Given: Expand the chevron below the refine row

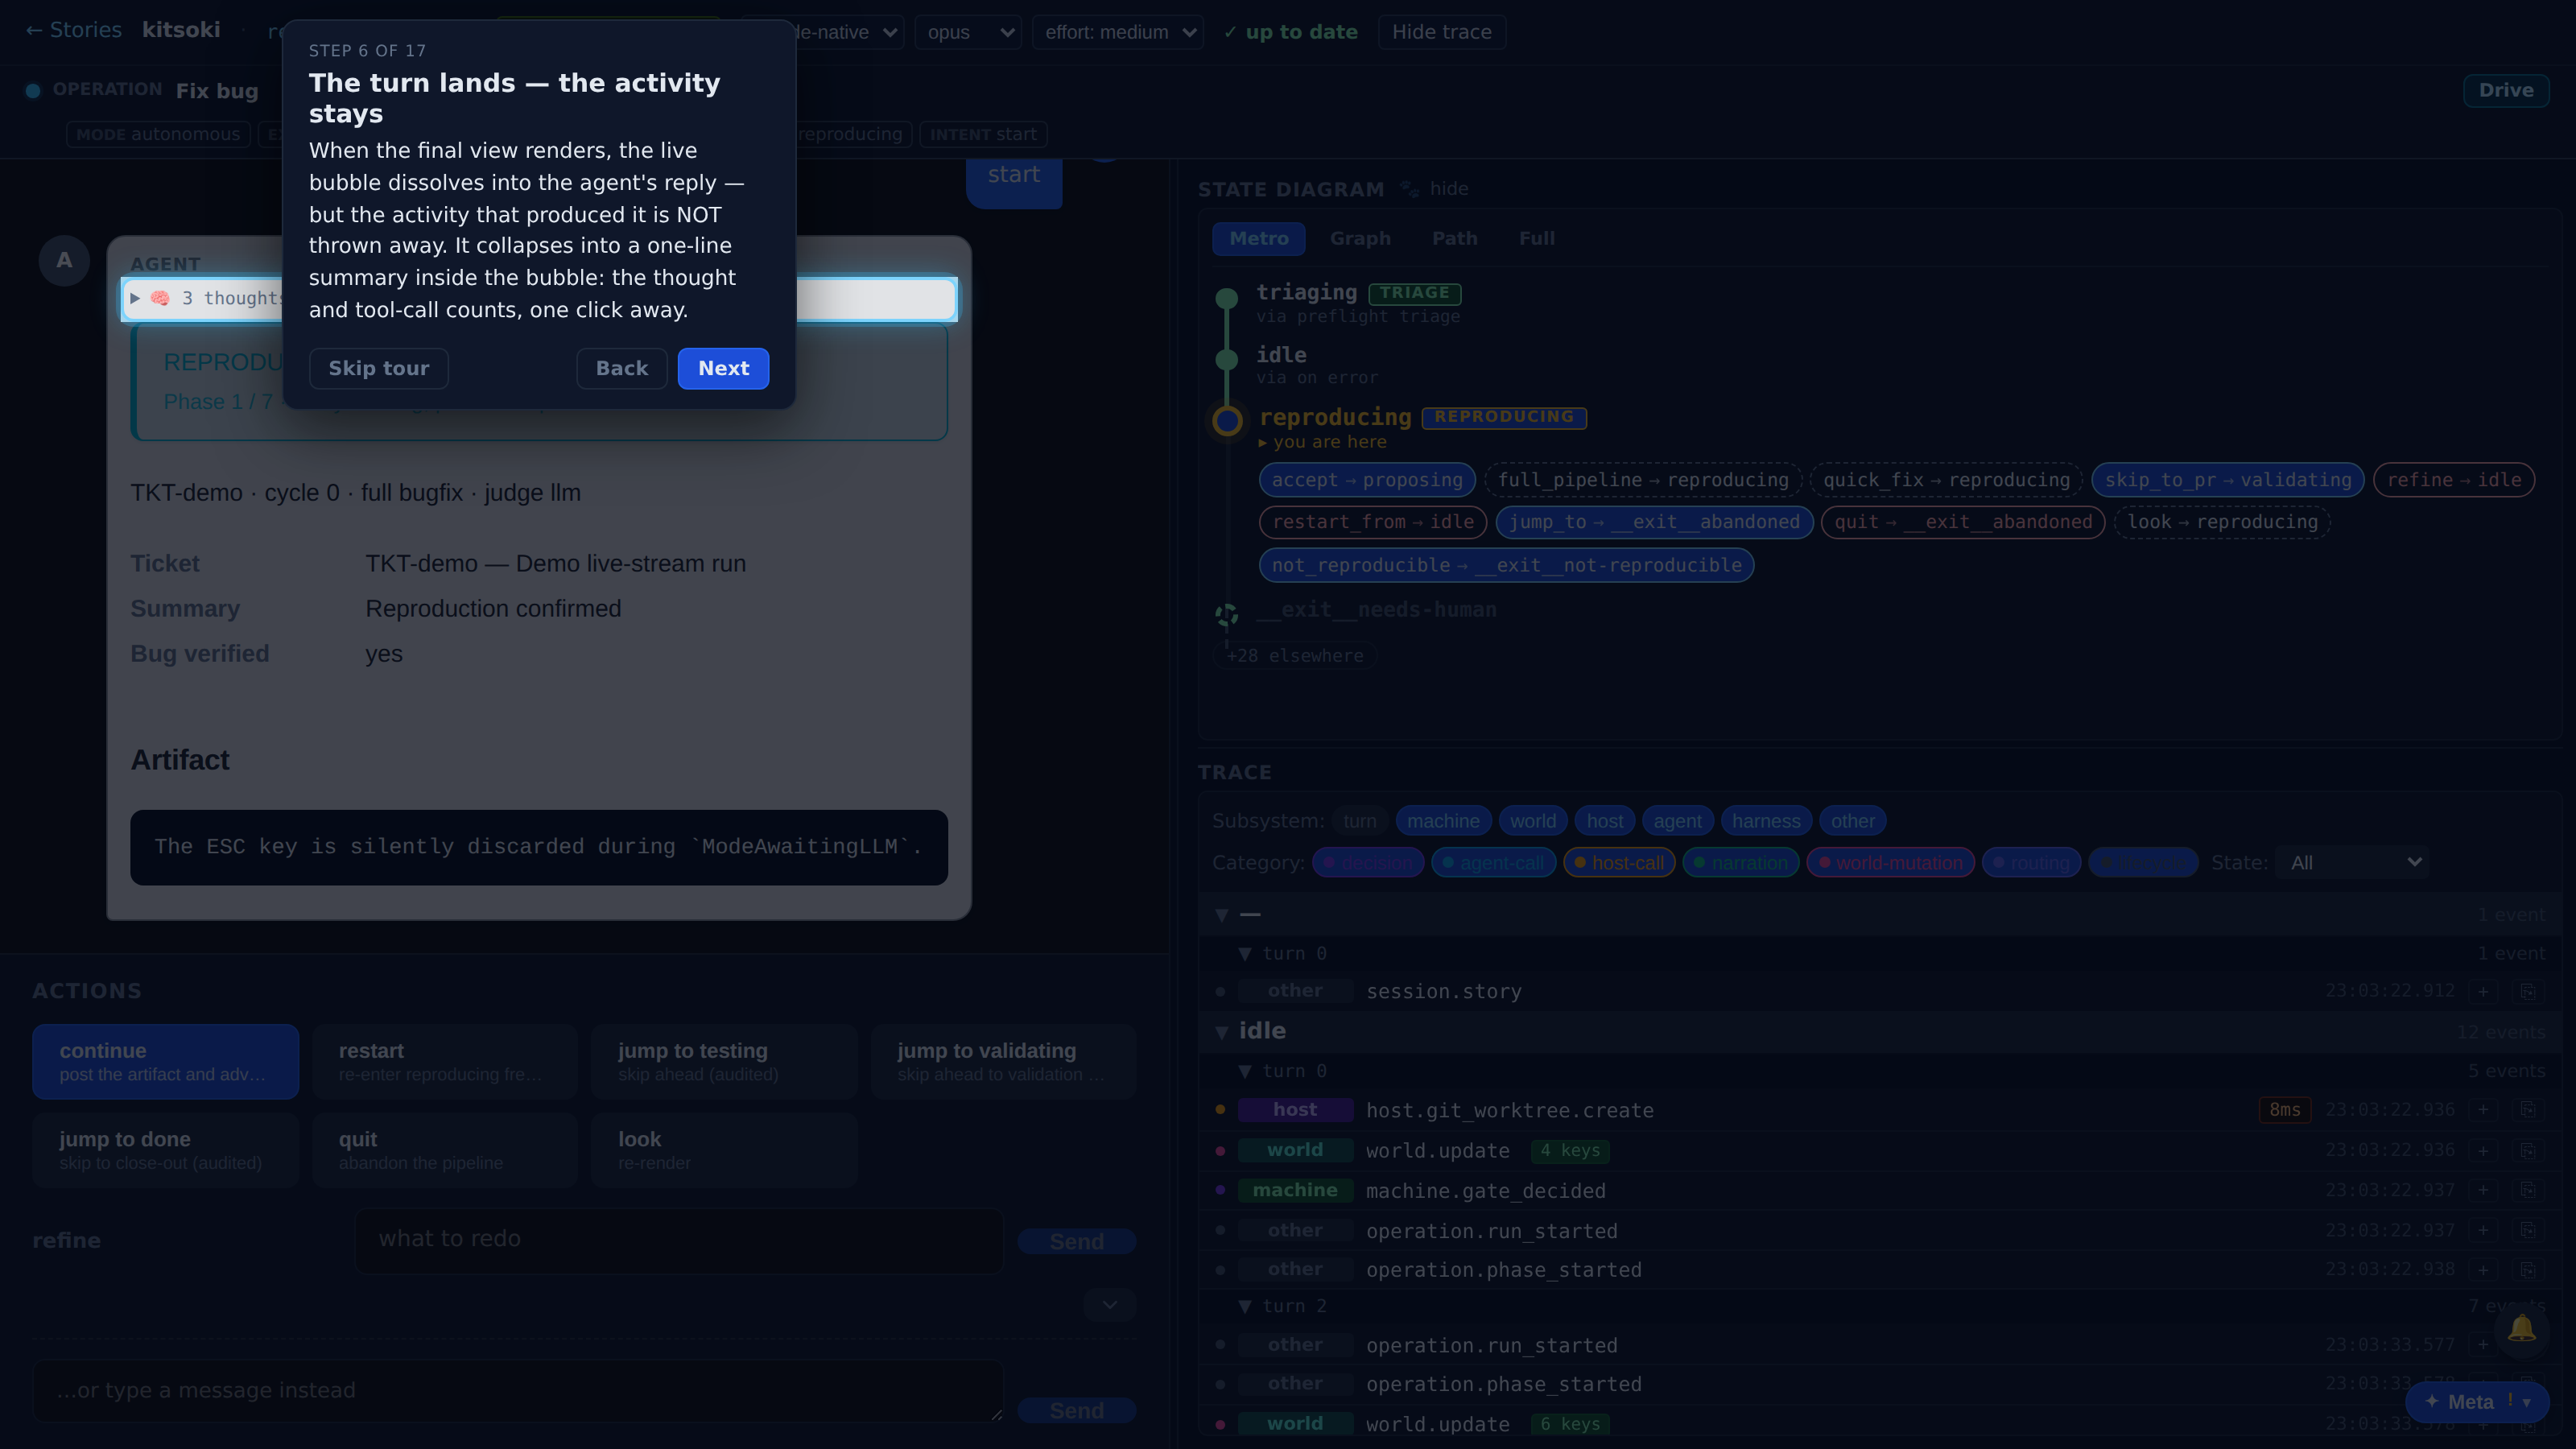Looking at the screenshot, I should click(x=1110, y=1304).
